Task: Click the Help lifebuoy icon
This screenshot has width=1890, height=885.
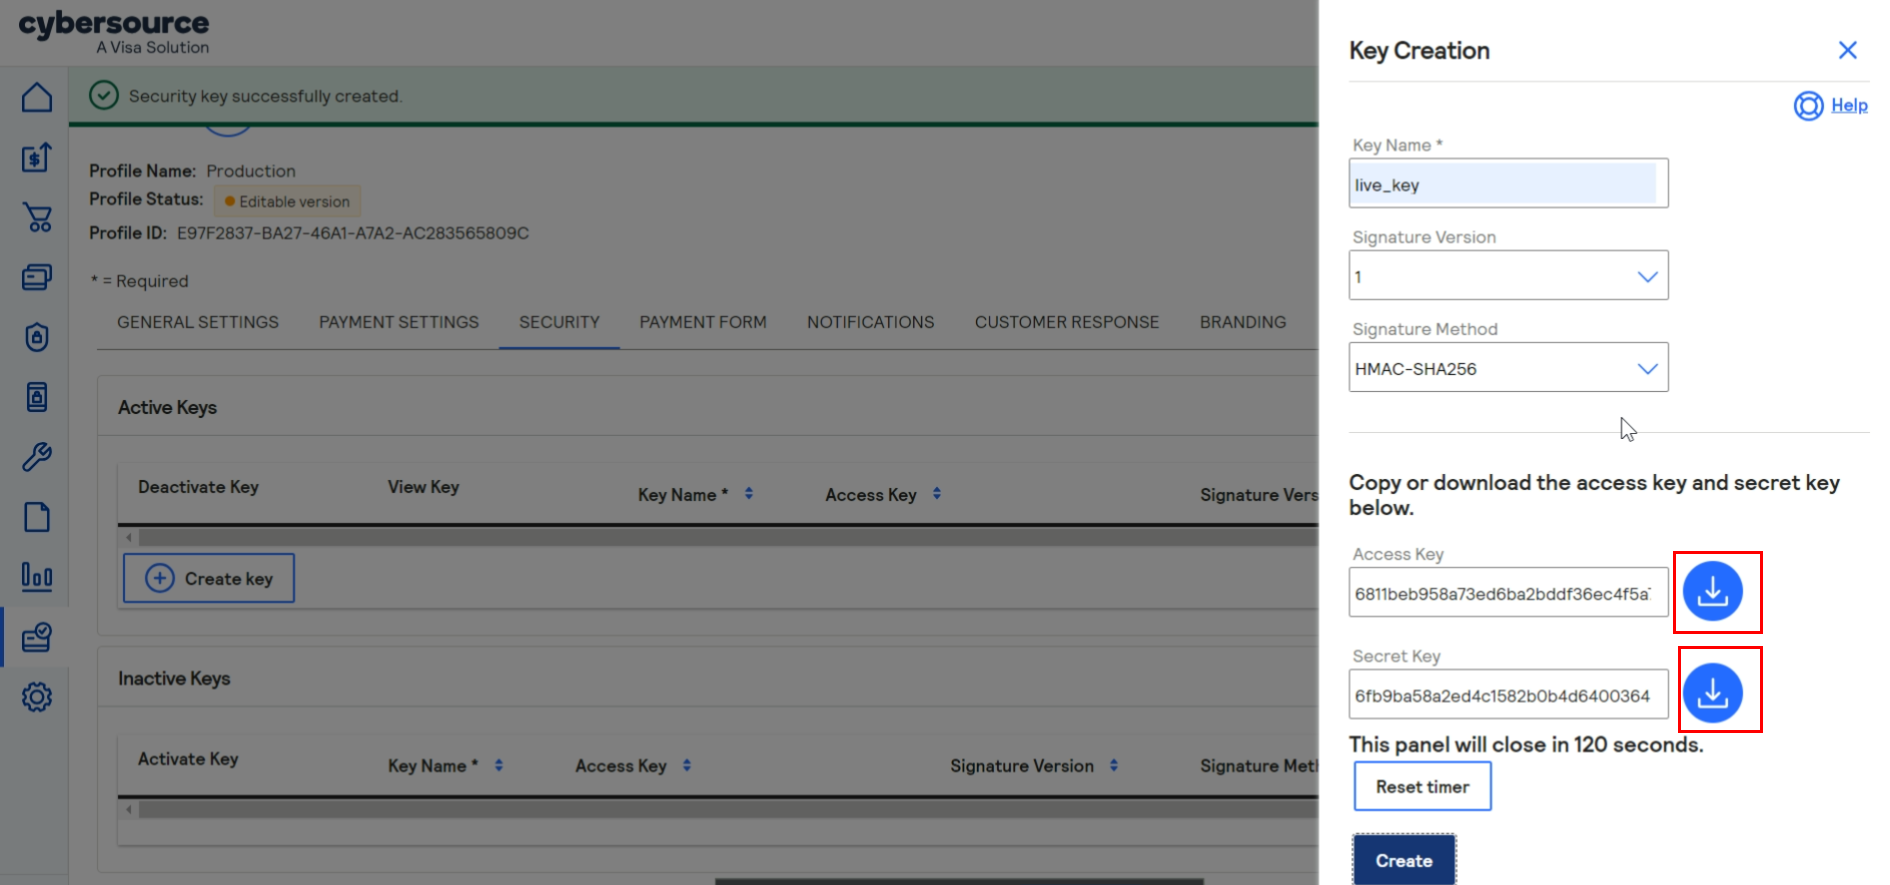Action: [x=1808, y=106]
